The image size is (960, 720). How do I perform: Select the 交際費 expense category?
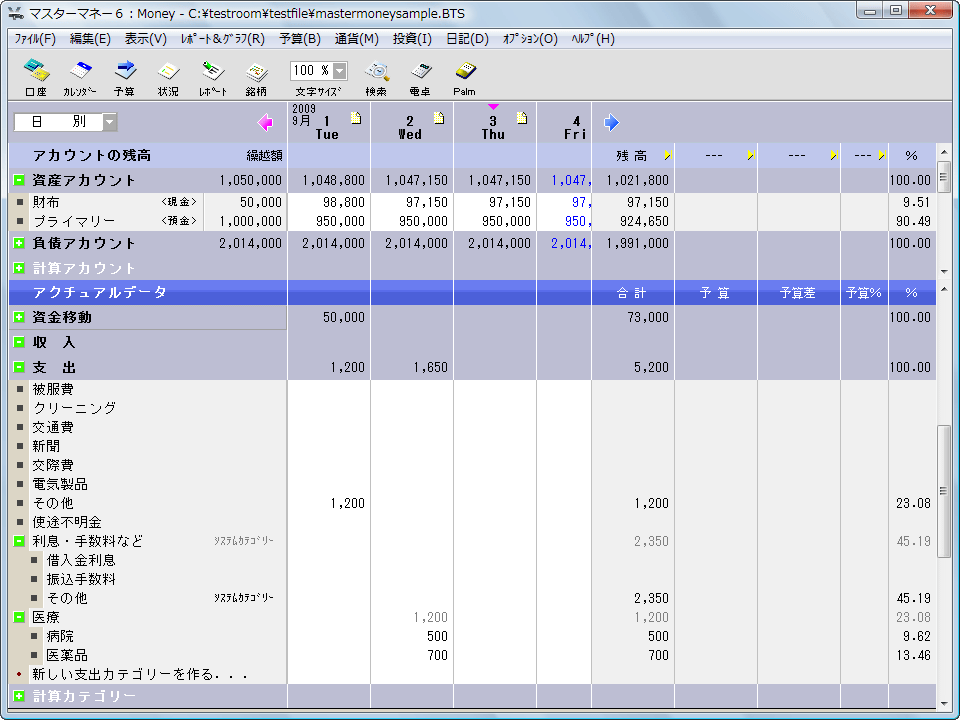point(53,465)
